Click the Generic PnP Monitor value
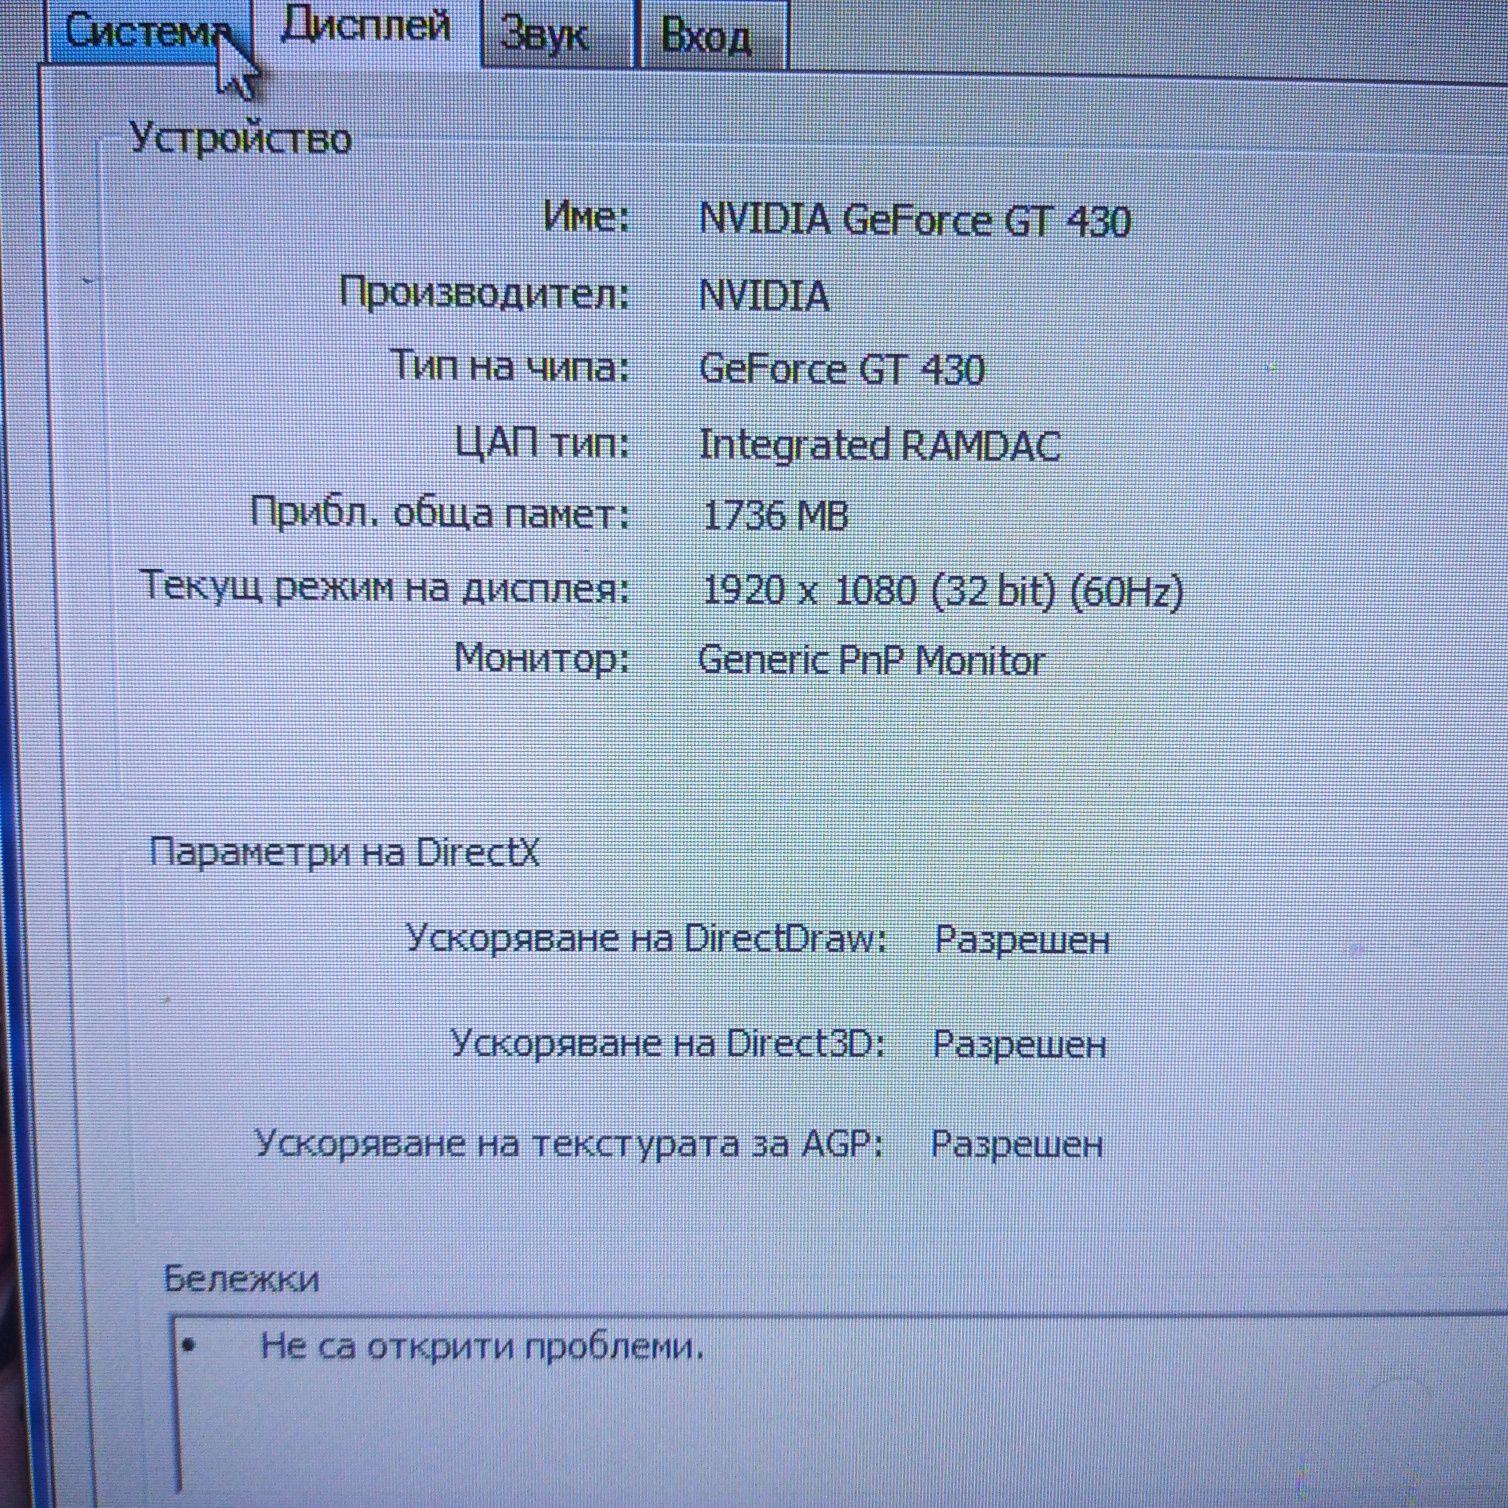 pos(871,661)
